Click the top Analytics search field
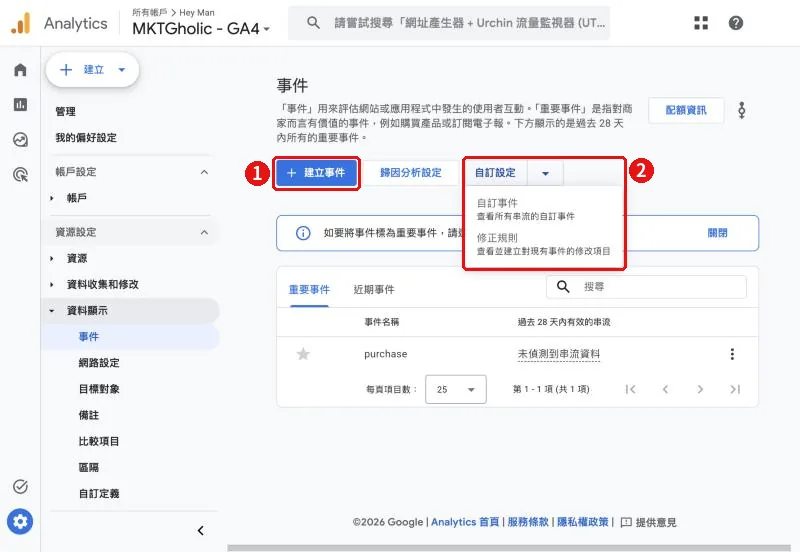Screen dimensions: 800x552 pyautogui.click(x=449, y=23)
